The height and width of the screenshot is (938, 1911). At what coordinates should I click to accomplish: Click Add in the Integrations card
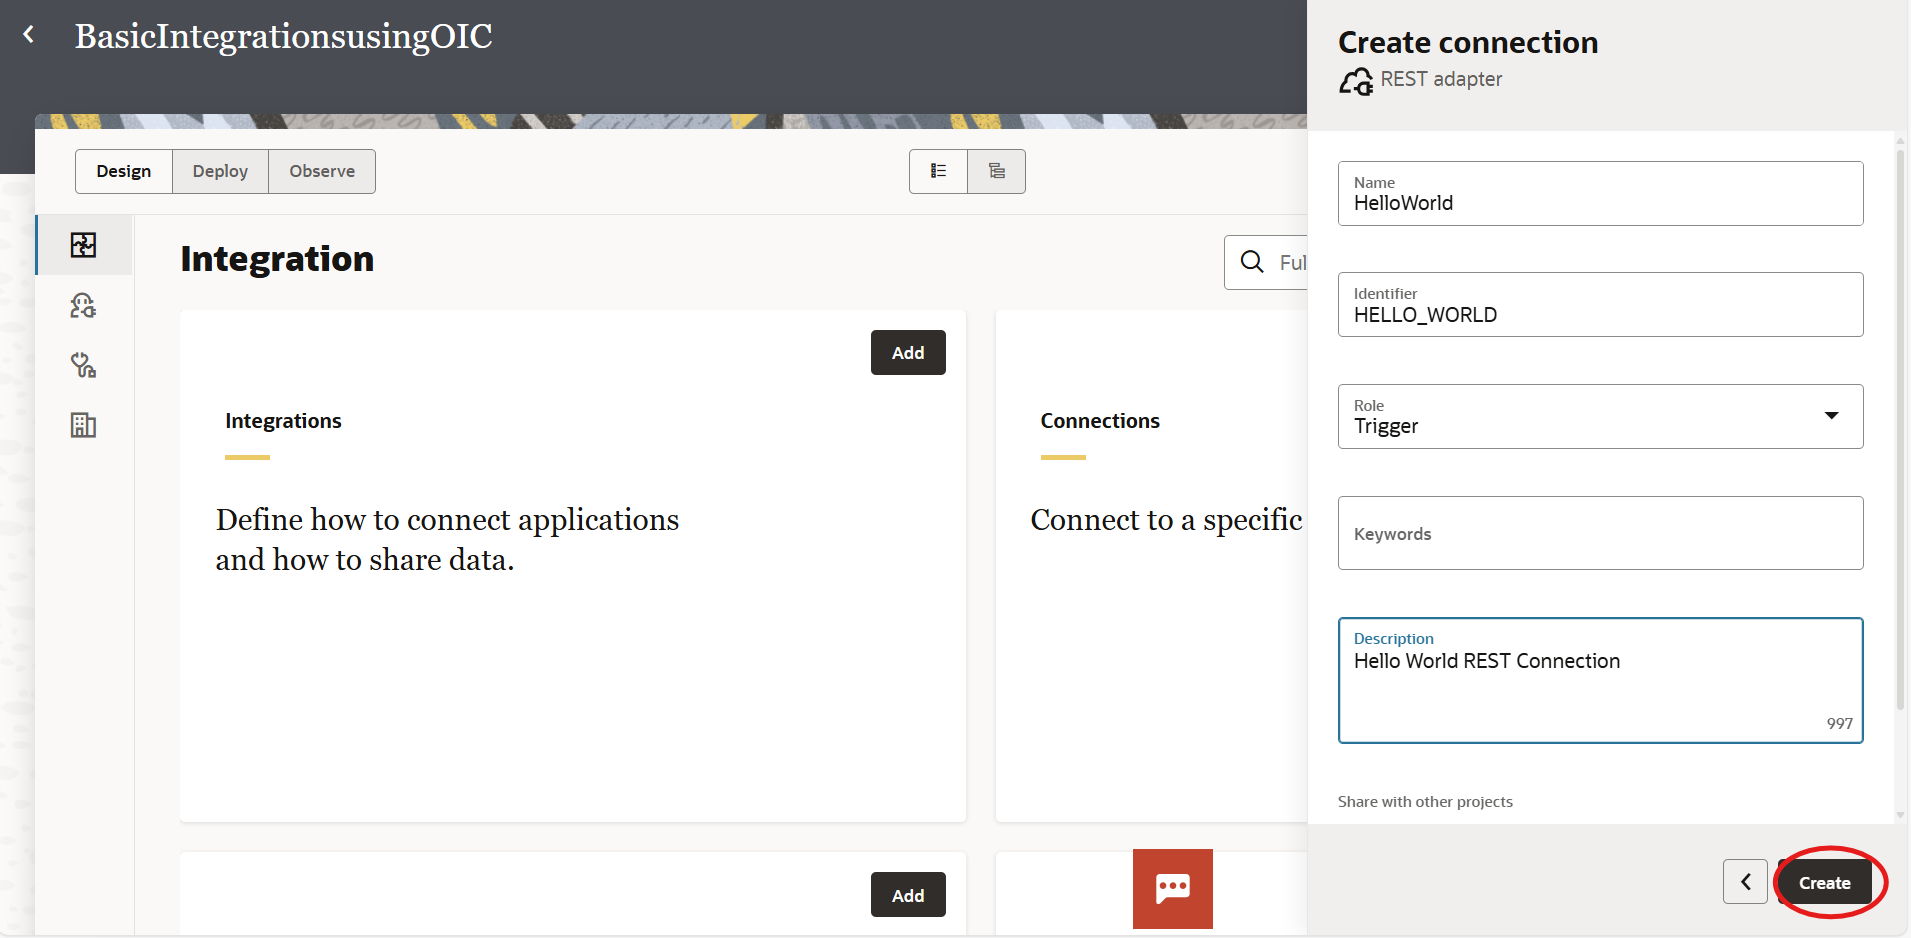[x=906, y=352]
